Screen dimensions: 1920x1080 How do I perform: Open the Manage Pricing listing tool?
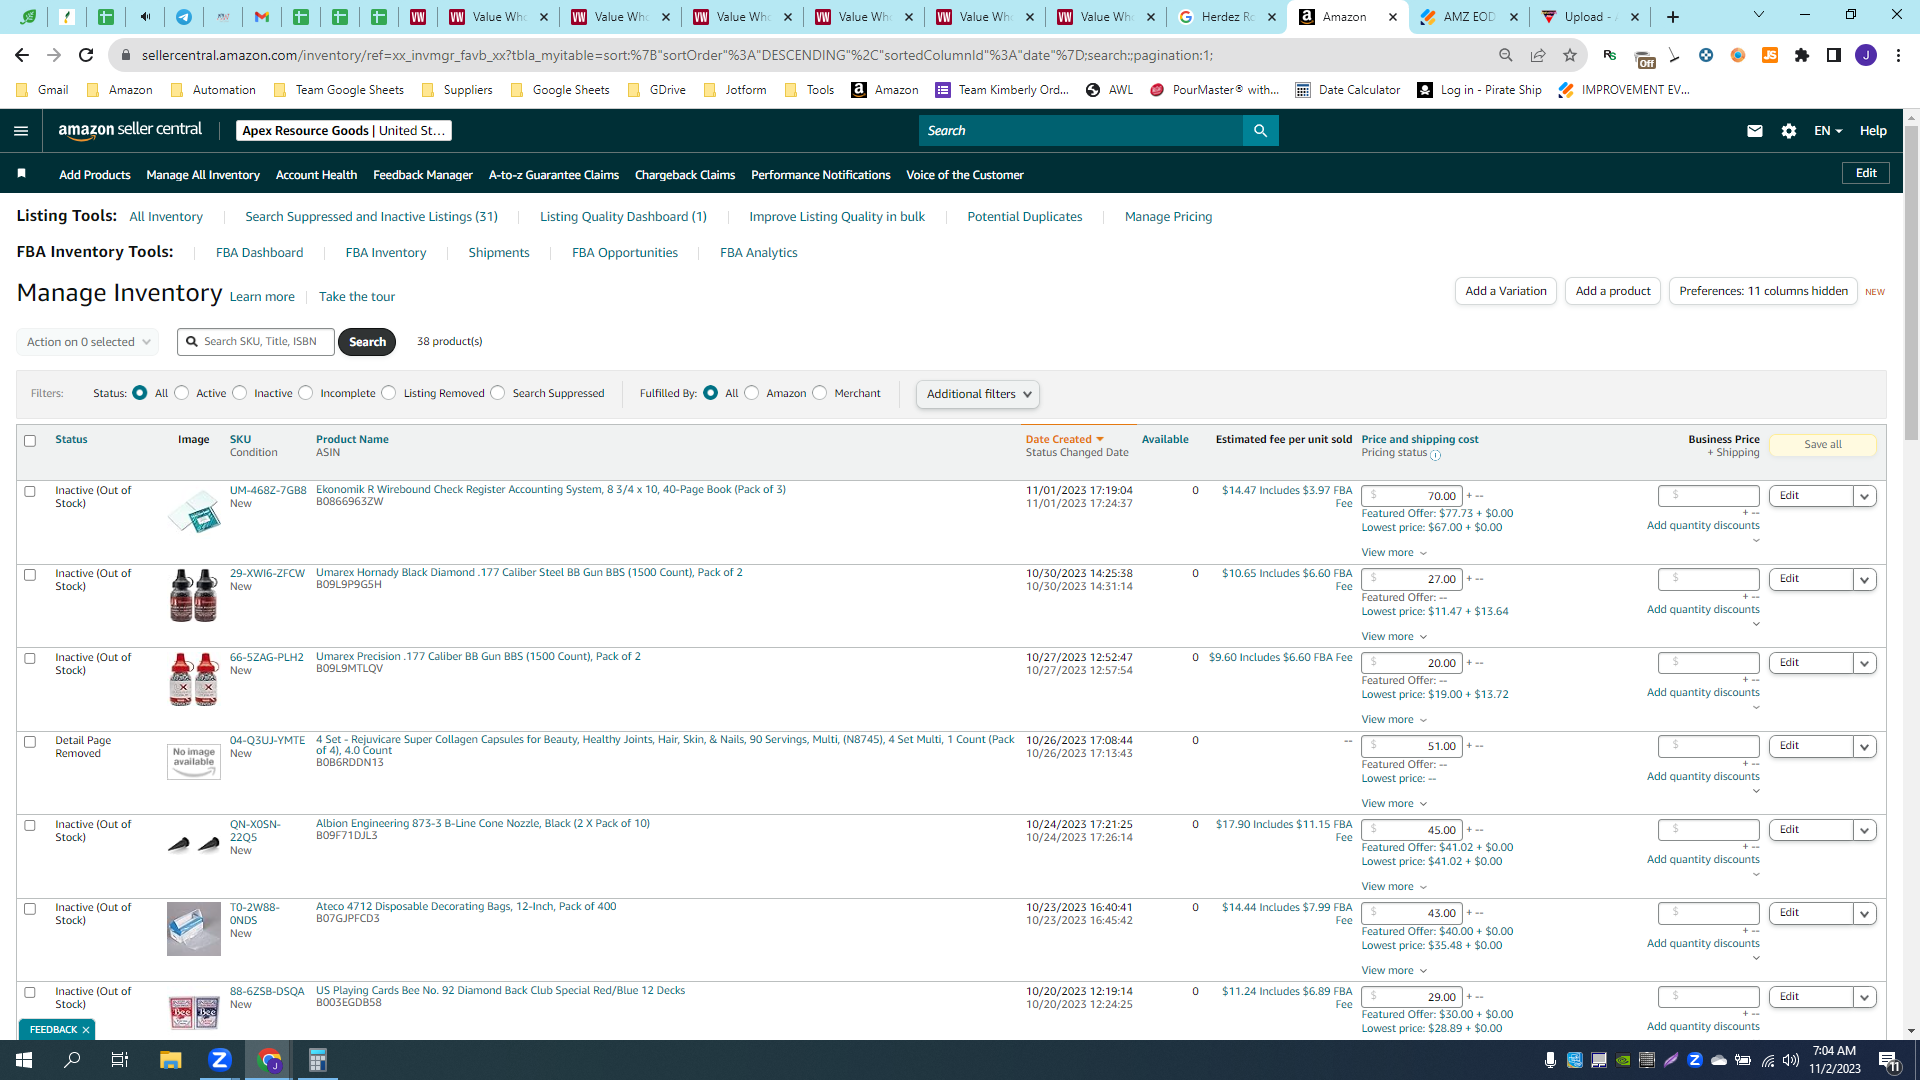point(1168,217)
